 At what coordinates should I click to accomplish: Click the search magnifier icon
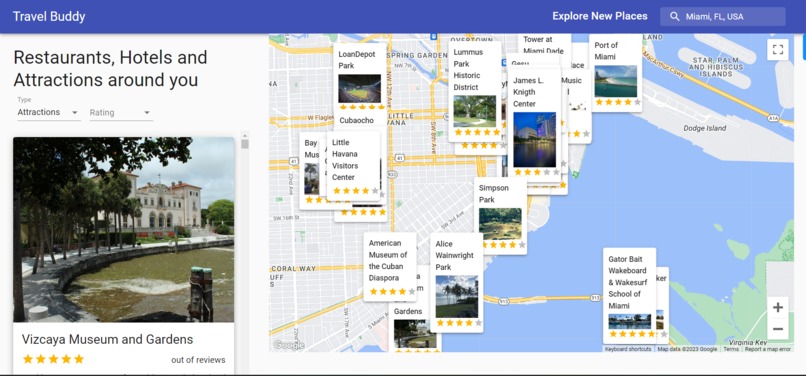tap(674, 16)
